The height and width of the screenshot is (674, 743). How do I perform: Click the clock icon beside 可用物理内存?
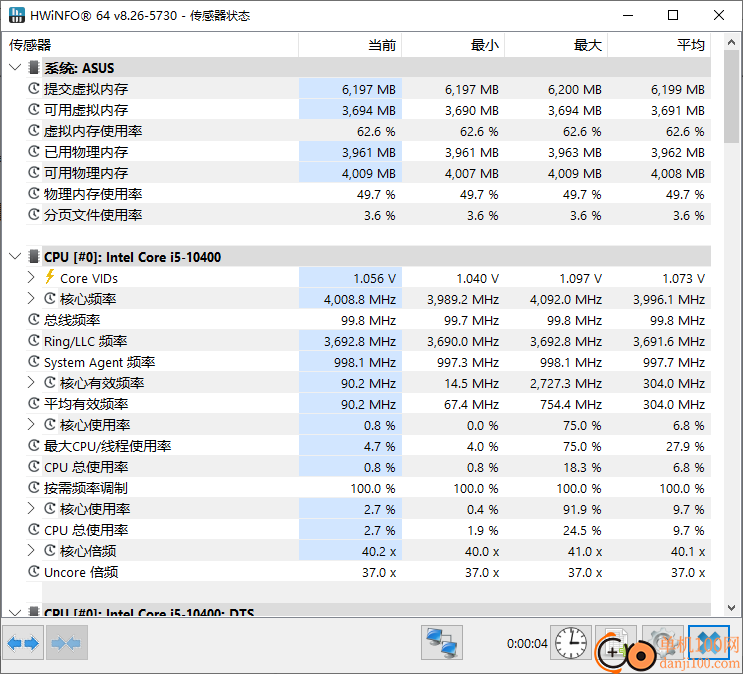(x=34, y=173)
